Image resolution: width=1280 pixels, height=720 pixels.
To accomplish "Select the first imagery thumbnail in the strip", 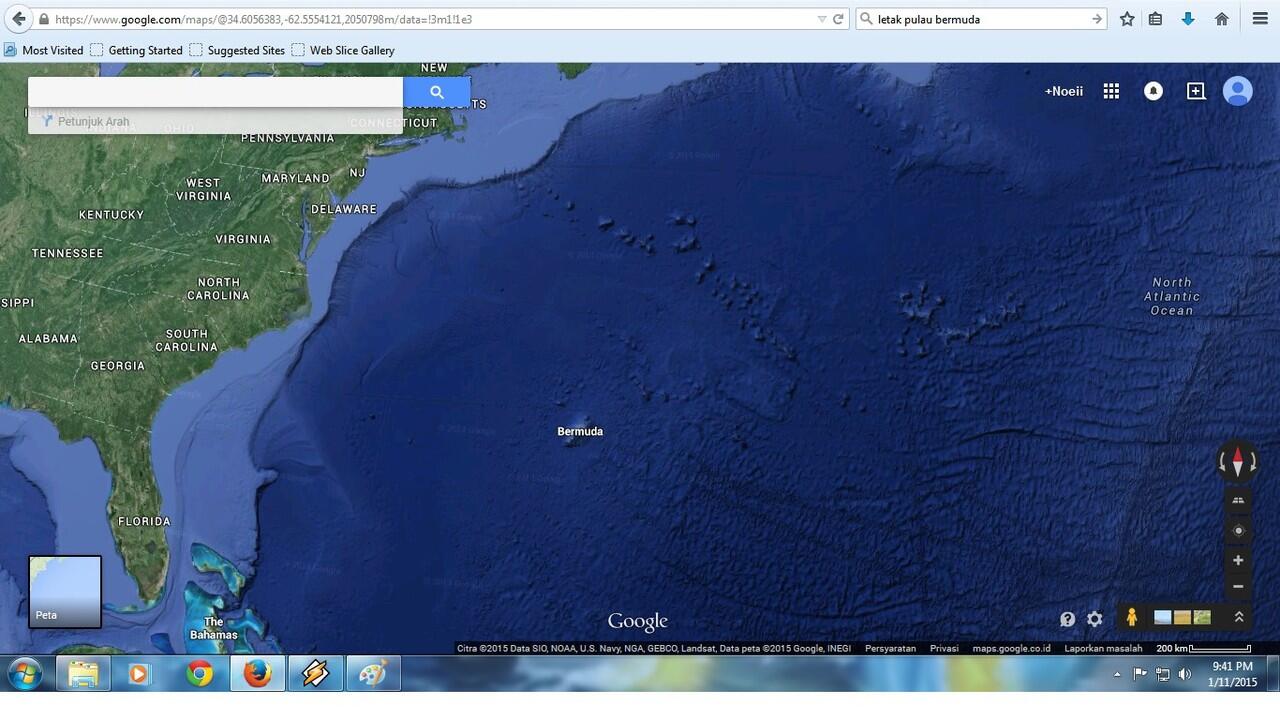I will click(1163, 618).
